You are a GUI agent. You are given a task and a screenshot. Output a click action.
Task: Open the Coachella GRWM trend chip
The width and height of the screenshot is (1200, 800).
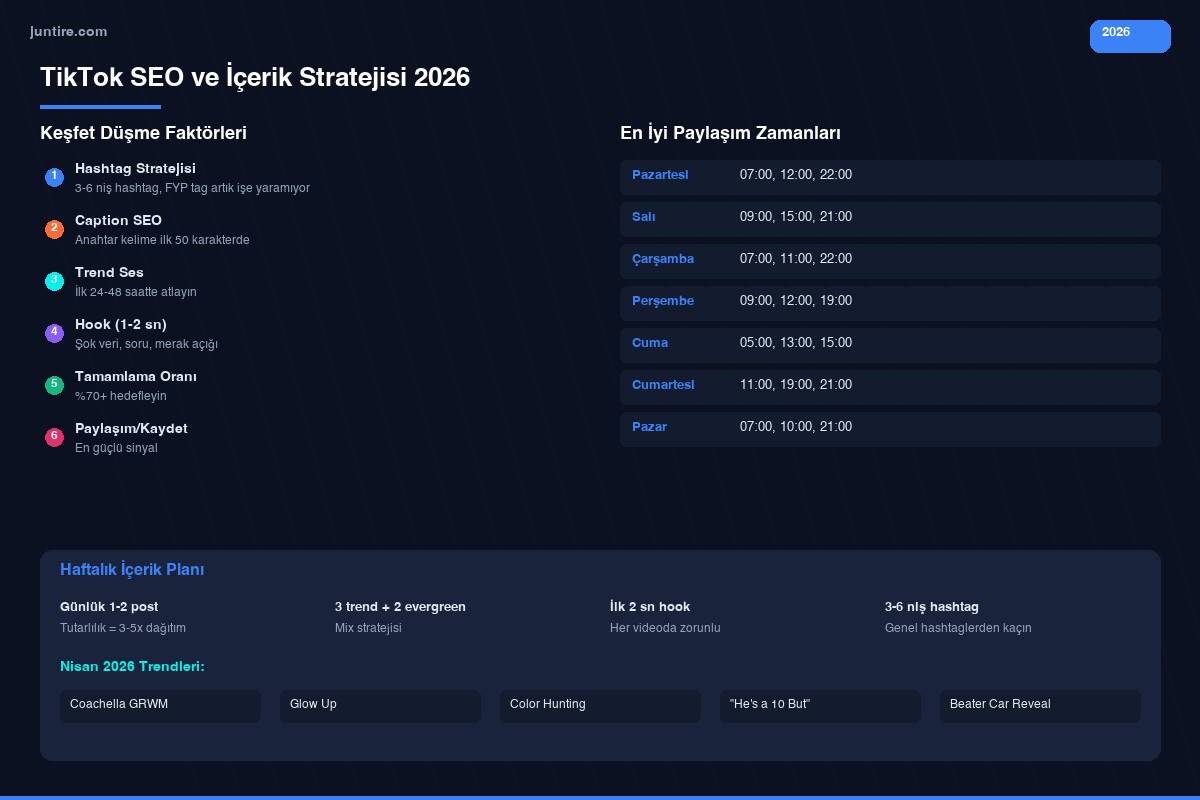pyautogui.click(x=160, y=706)
